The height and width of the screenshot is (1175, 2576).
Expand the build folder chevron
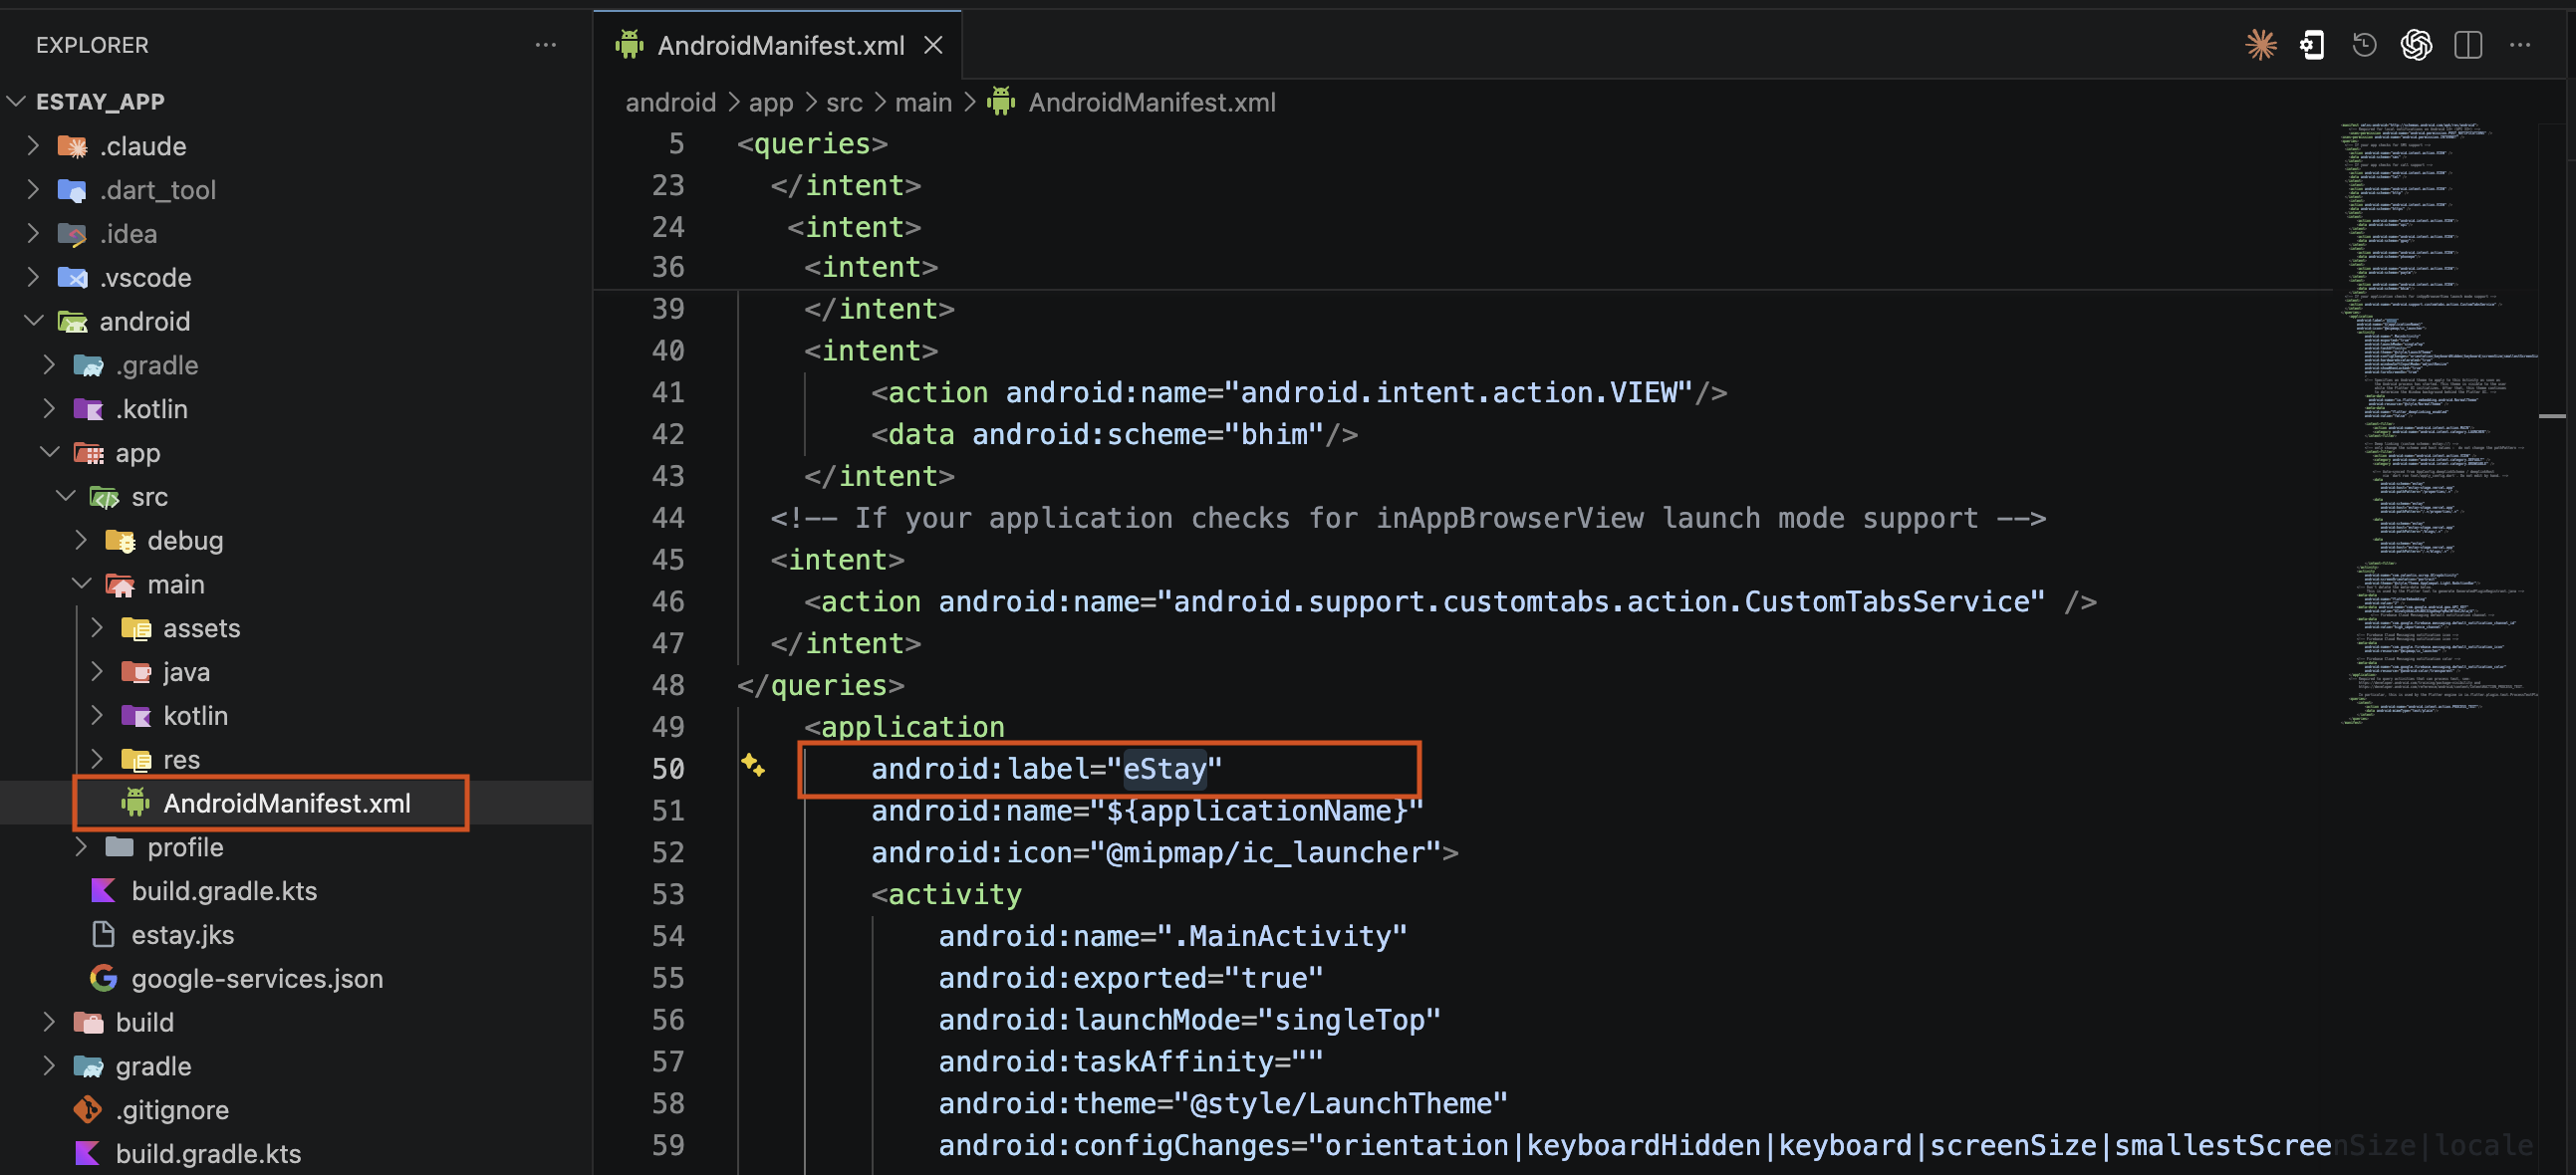pyautogui.click(x=49, y=1022)
